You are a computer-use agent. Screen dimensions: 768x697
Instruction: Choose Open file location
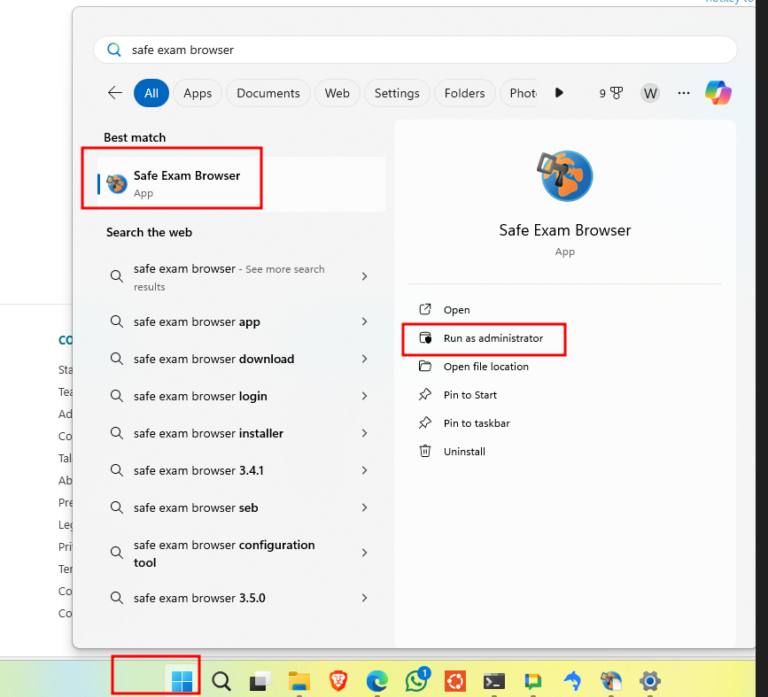(486, 366)
